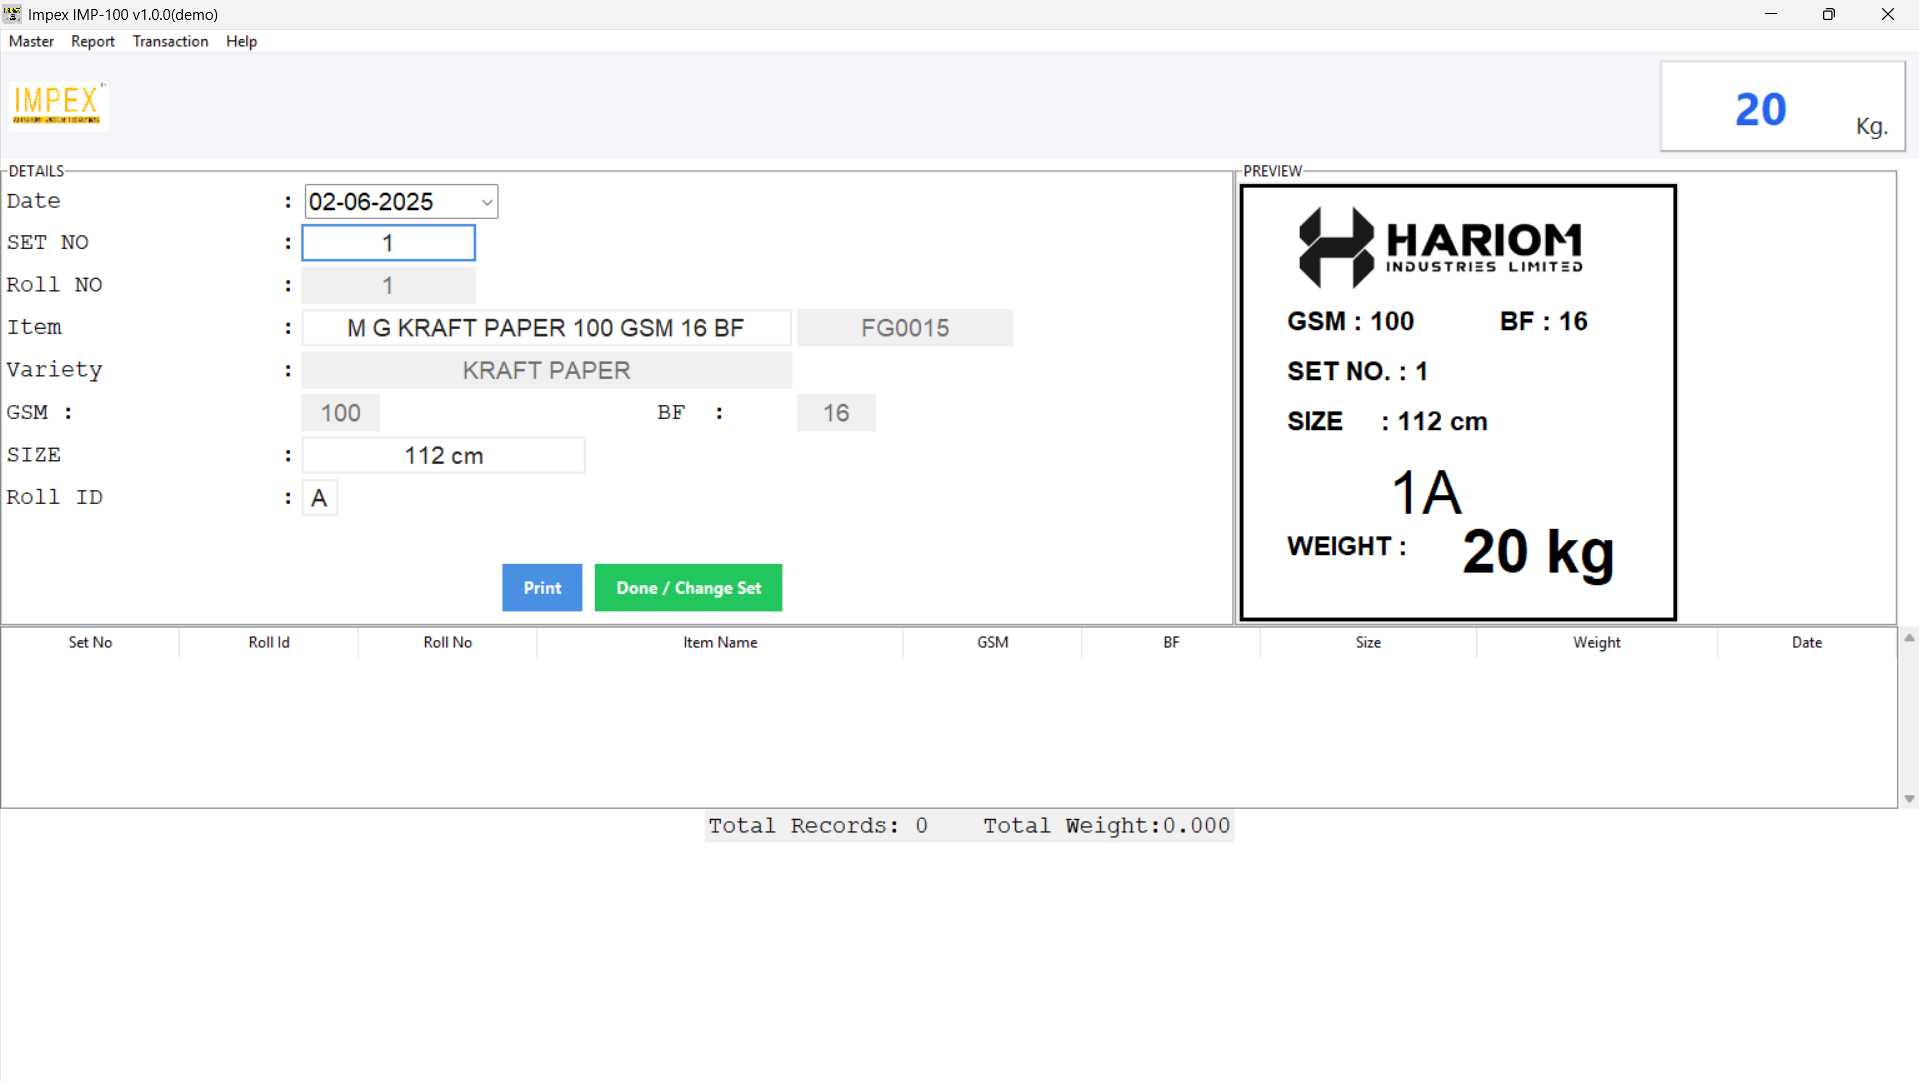Screen dimensions: 1919x1081
Task: Open the Date dropdown calendar
Action: 485,201
